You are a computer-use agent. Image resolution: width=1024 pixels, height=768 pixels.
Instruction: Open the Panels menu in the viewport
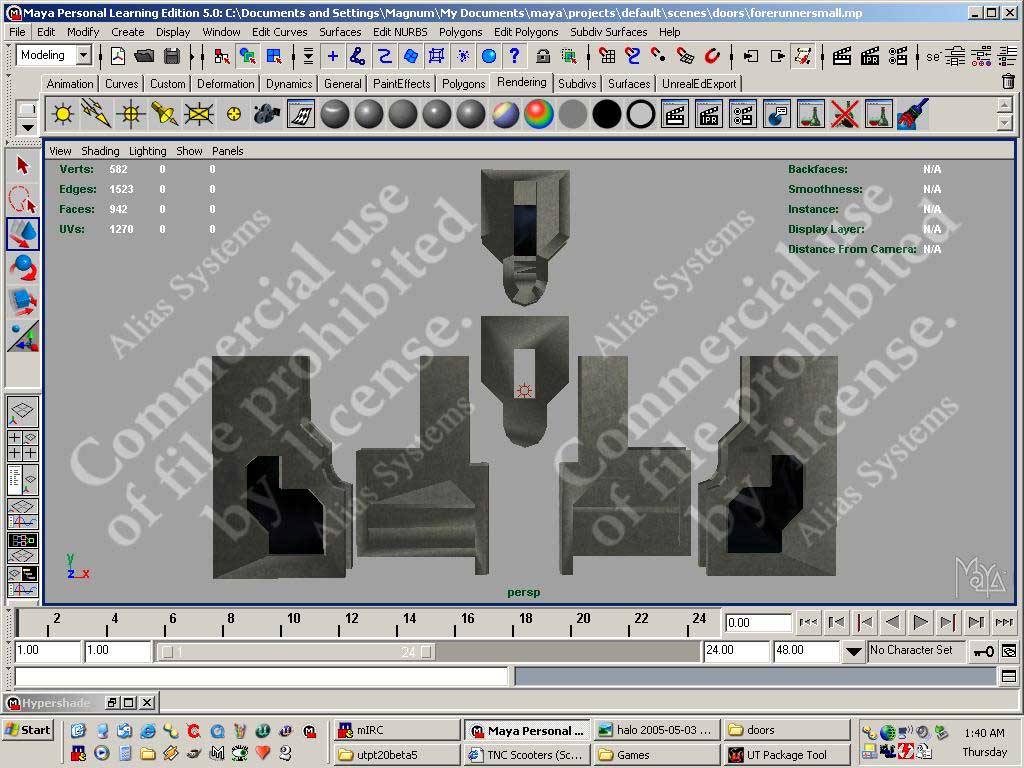(x=227, y=151)
